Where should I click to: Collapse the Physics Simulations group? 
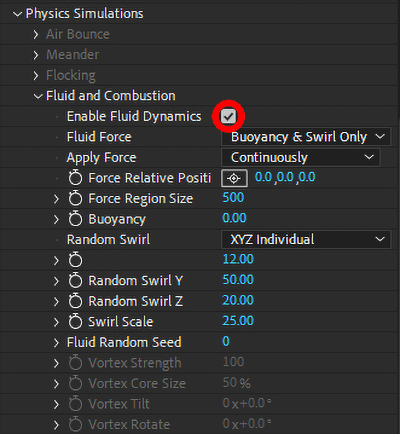point(17,14)
